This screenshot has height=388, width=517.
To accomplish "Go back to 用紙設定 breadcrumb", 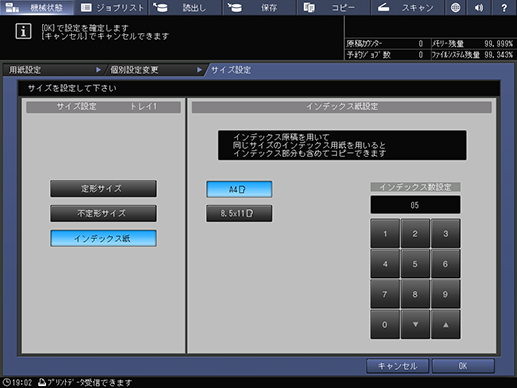I will (x=53, y=70).
